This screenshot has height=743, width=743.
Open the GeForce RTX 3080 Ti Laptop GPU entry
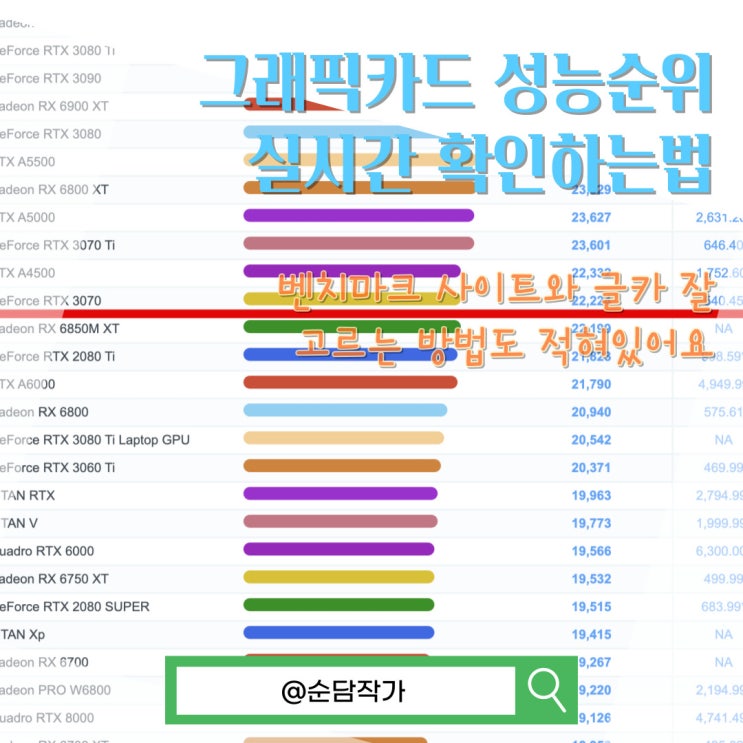95,440
